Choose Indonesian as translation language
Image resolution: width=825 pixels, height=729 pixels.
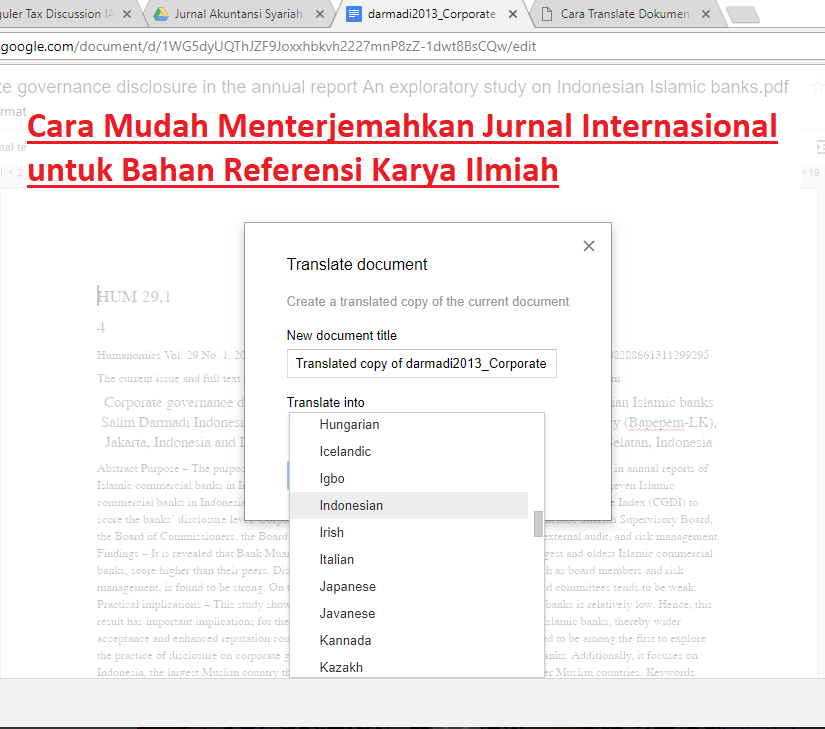point(409,505)
